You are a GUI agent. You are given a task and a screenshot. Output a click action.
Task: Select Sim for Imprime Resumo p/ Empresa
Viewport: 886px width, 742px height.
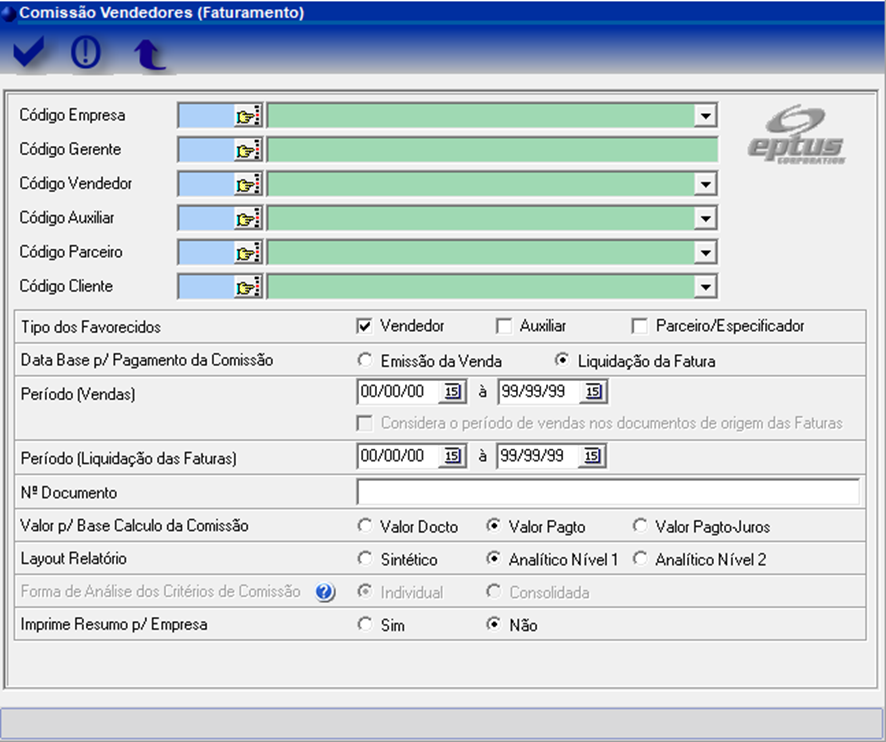365,625
